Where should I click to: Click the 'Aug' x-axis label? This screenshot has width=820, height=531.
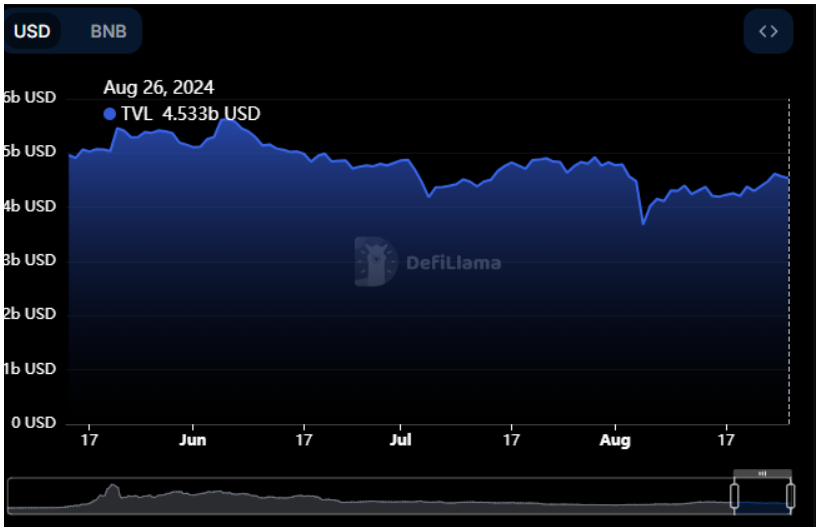[615, 440]
